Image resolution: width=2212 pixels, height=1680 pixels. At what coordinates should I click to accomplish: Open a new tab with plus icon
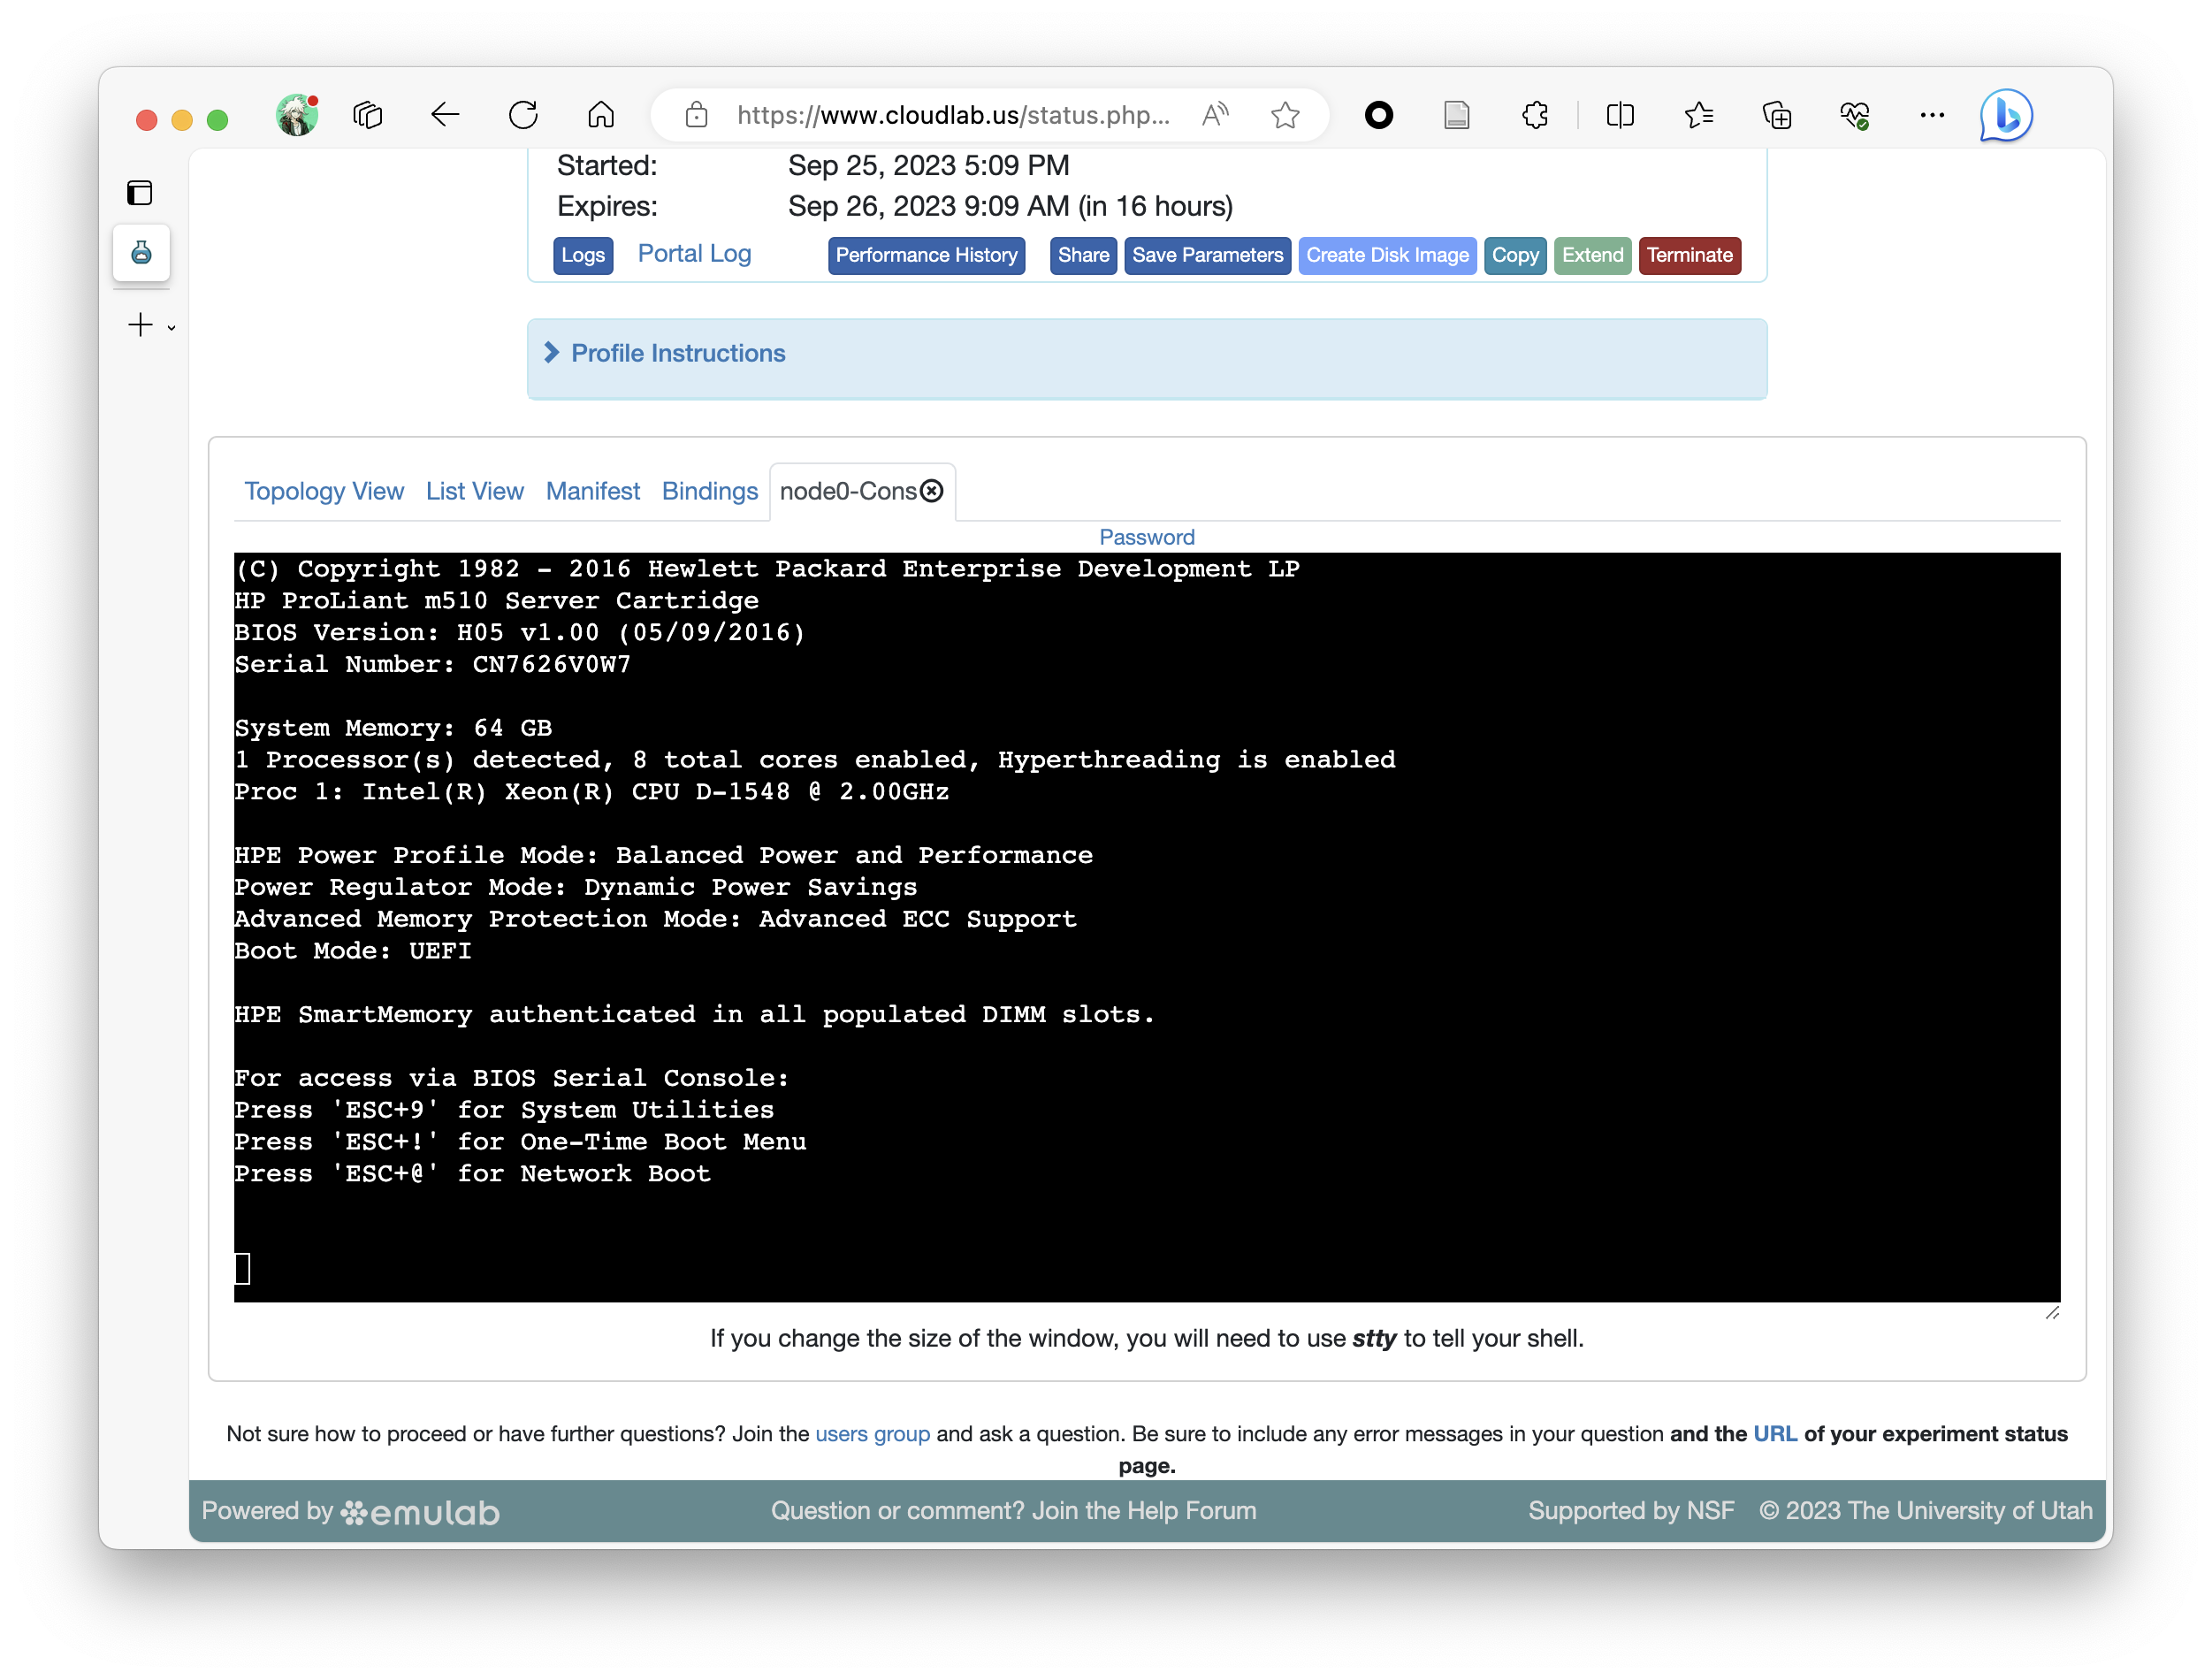coord(141,325)
